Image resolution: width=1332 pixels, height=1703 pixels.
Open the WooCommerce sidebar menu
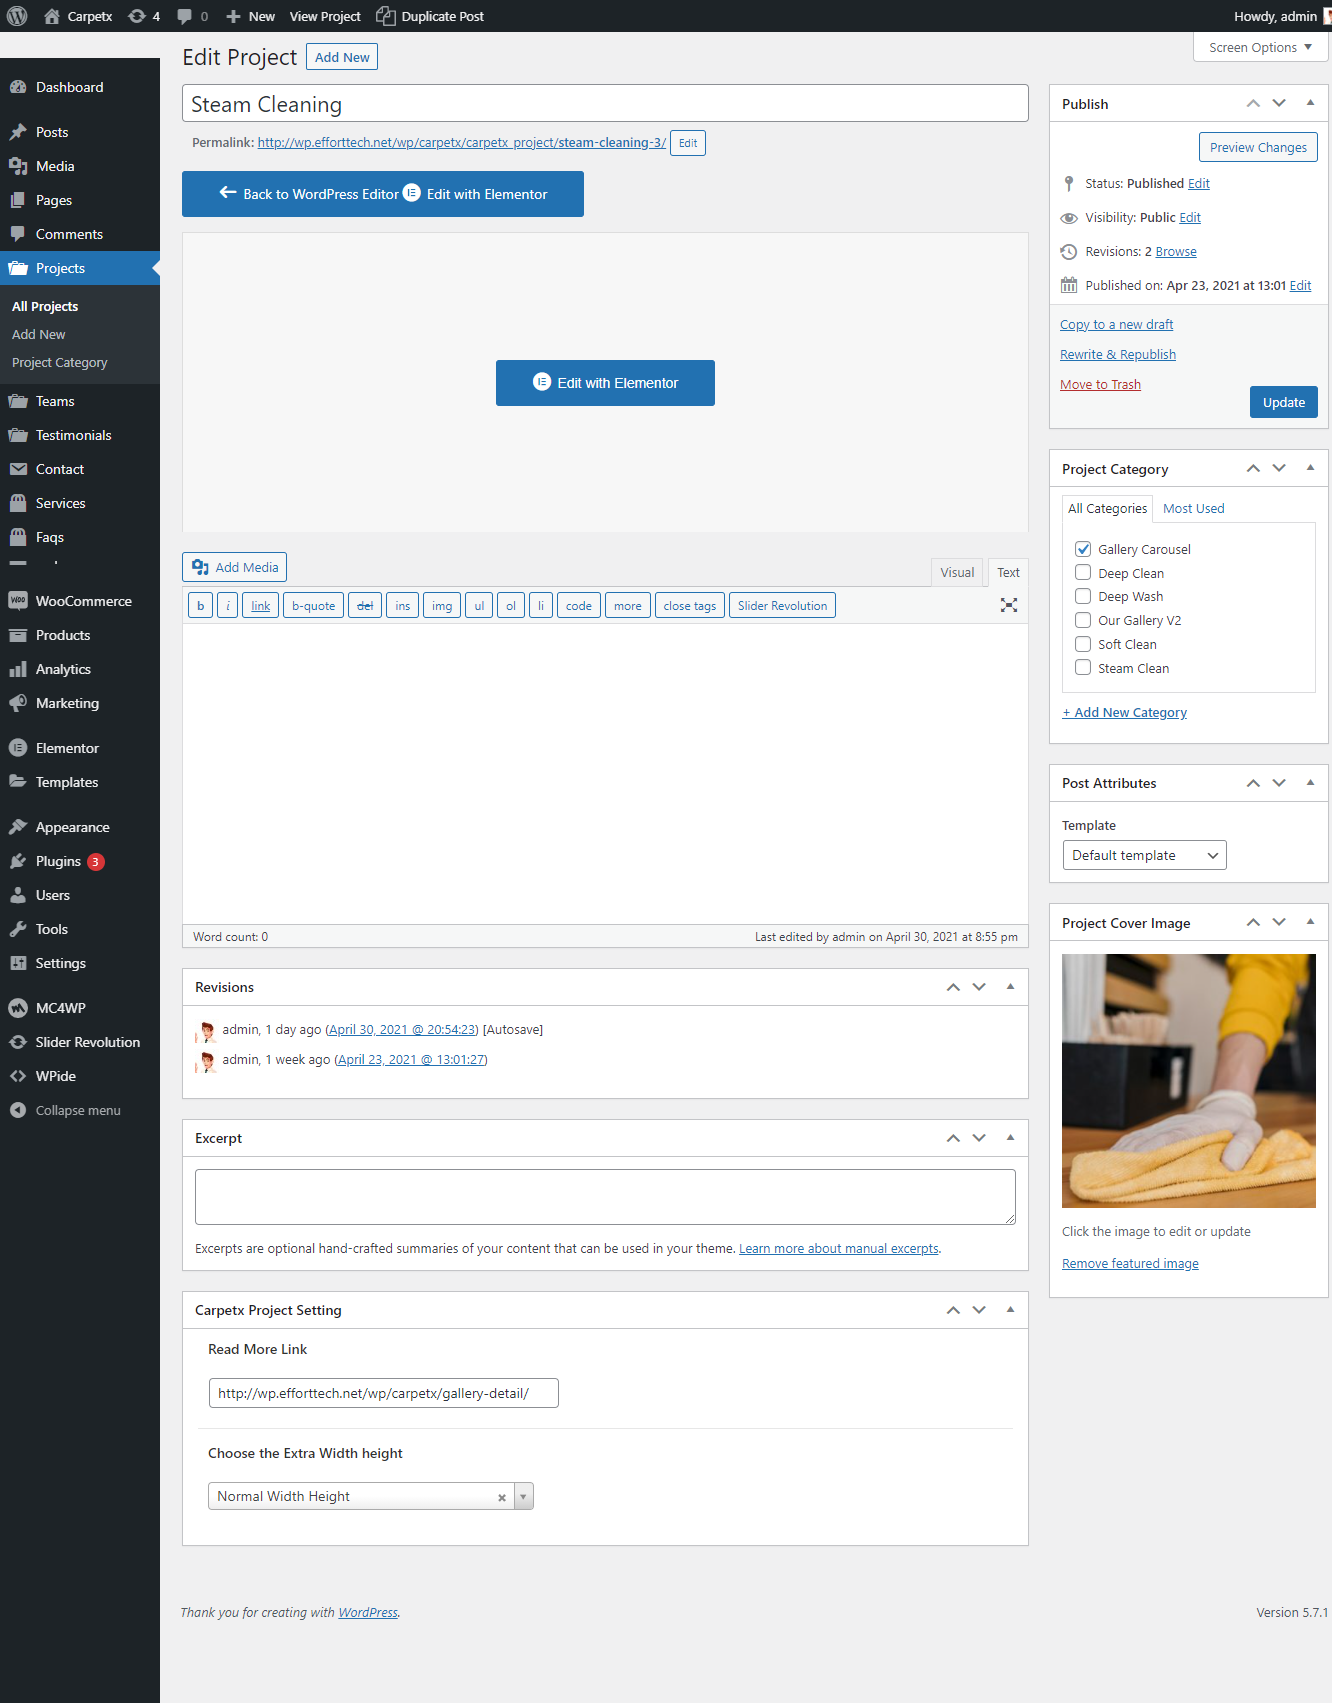click(83, 601)
